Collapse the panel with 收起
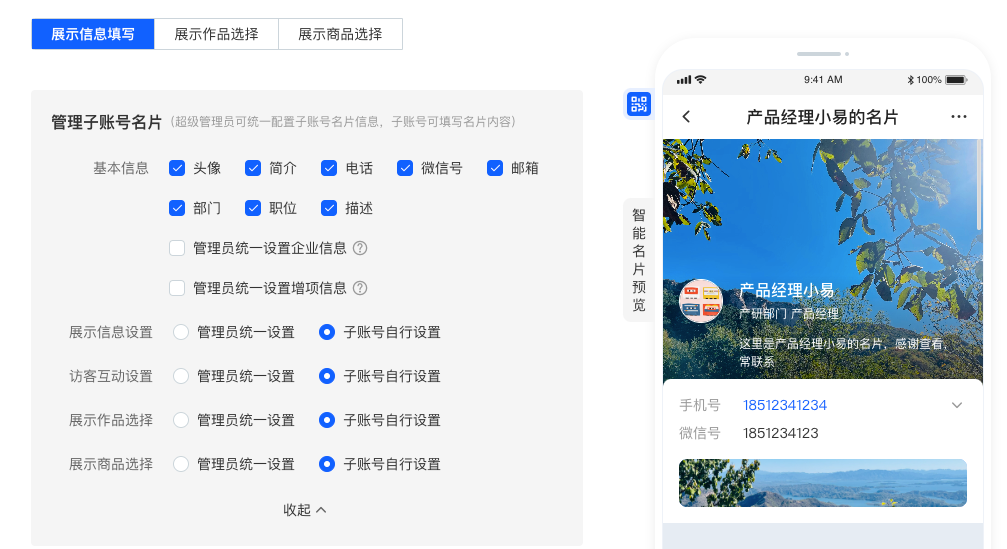 (305, 510)
